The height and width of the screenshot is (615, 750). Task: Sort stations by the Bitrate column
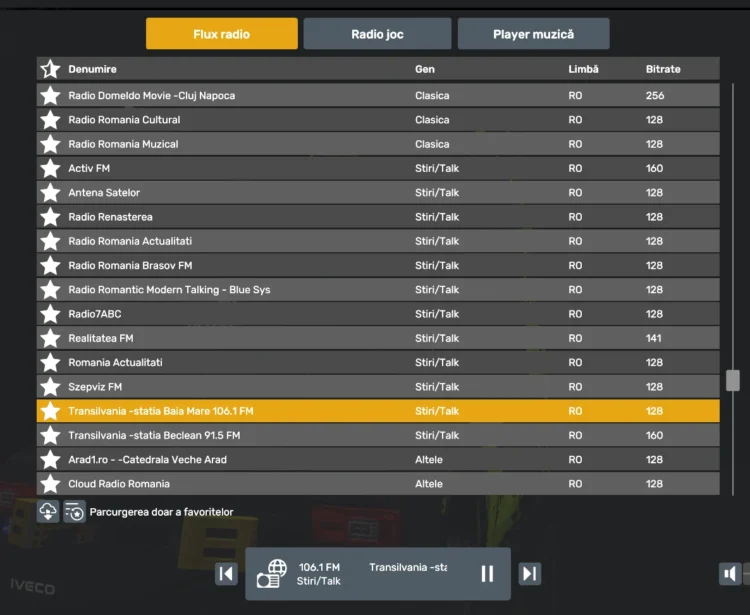pyautogui.click(x=663, y=69)
